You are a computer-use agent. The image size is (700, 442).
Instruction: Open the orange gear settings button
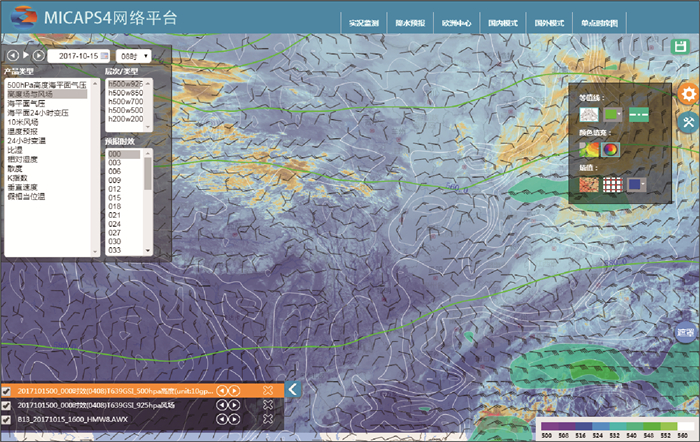click(688, 93)
